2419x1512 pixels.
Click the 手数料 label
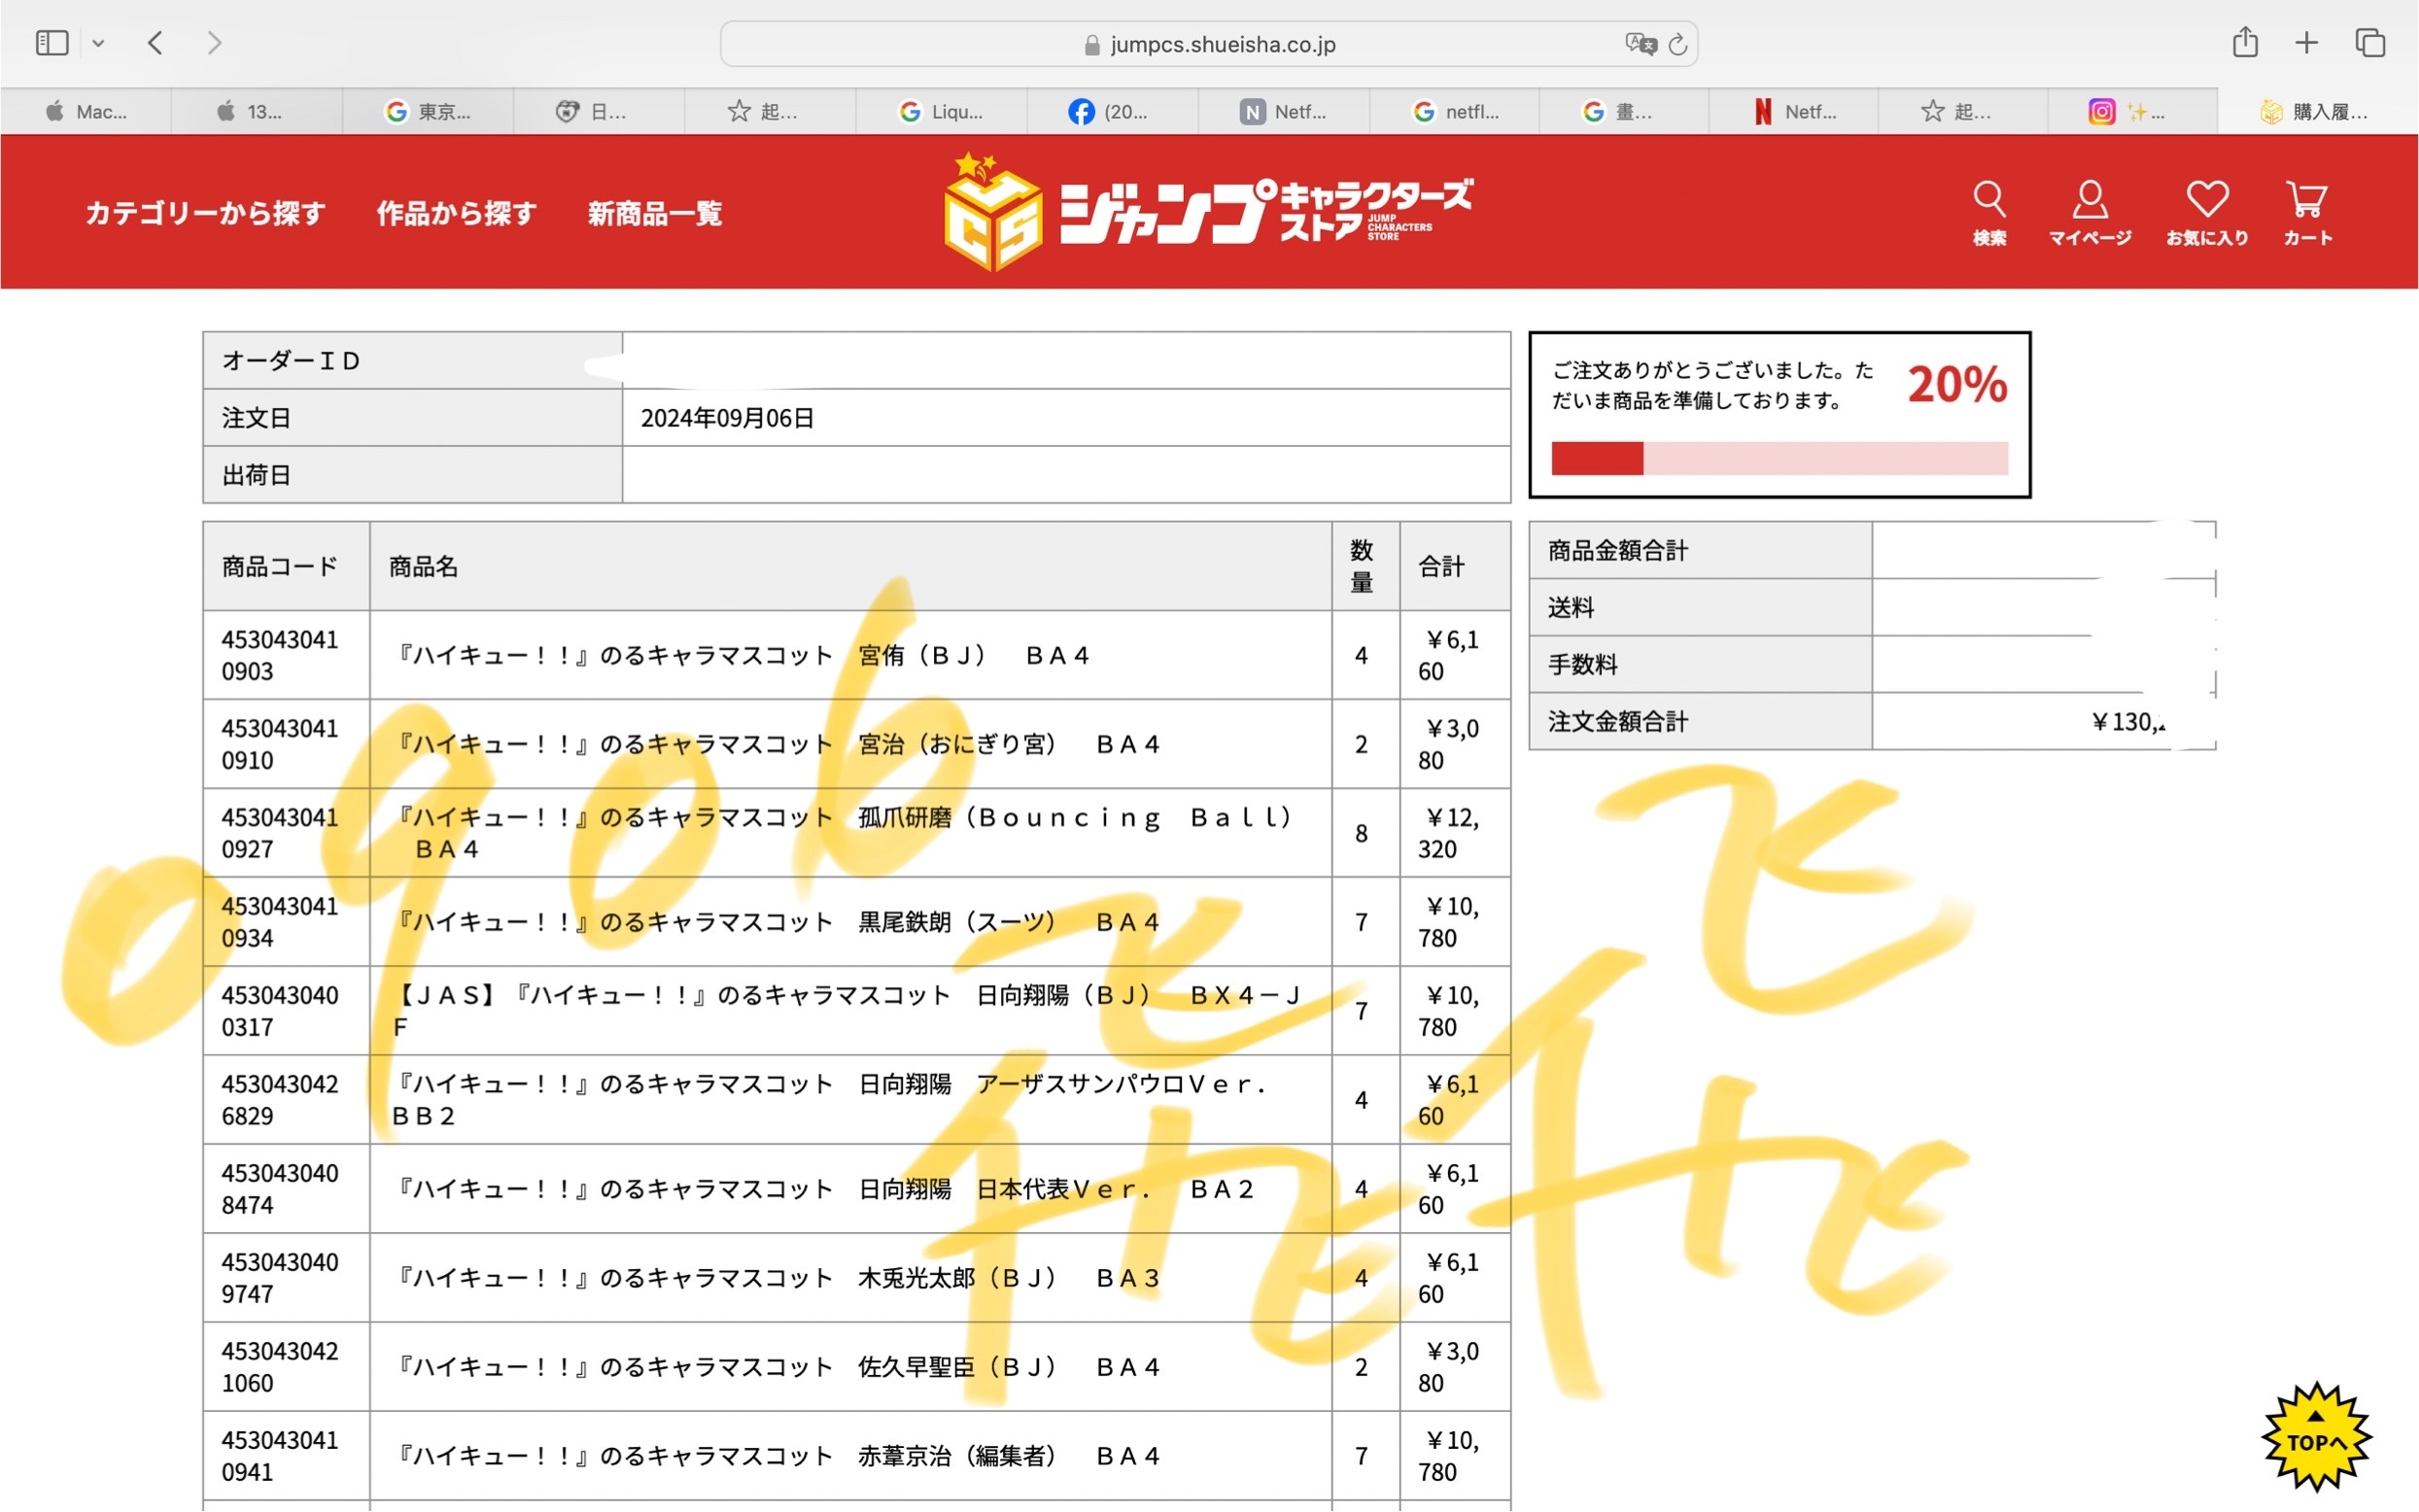click(x=1582, y=665)
